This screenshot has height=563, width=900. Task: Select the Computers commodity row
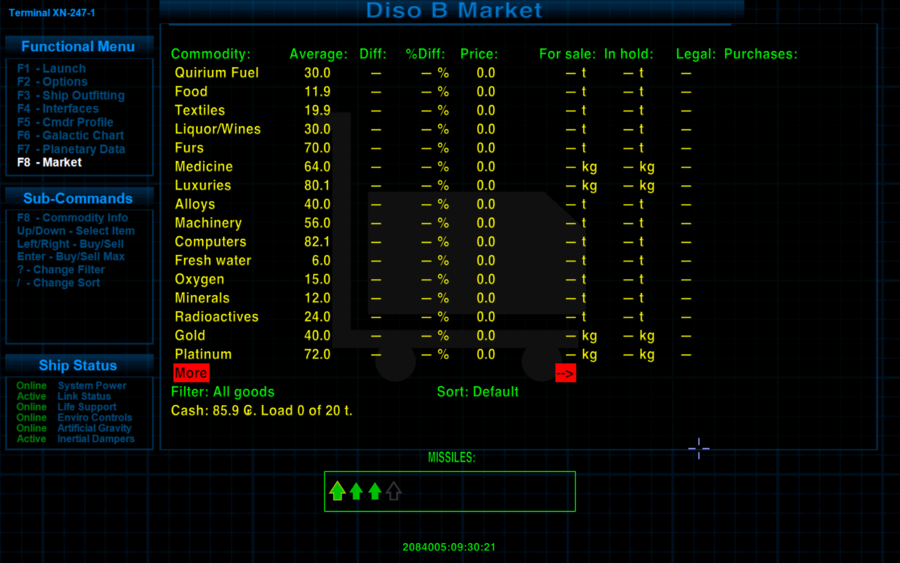(x=210, y=242)
